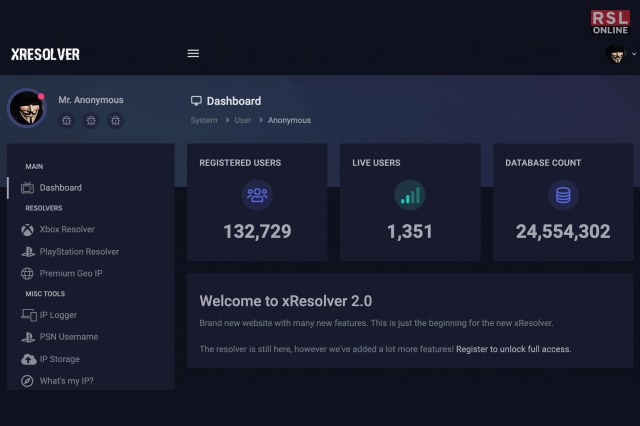
Task: Click the DATABASE COUNT card title
Action: click(543, 163)
